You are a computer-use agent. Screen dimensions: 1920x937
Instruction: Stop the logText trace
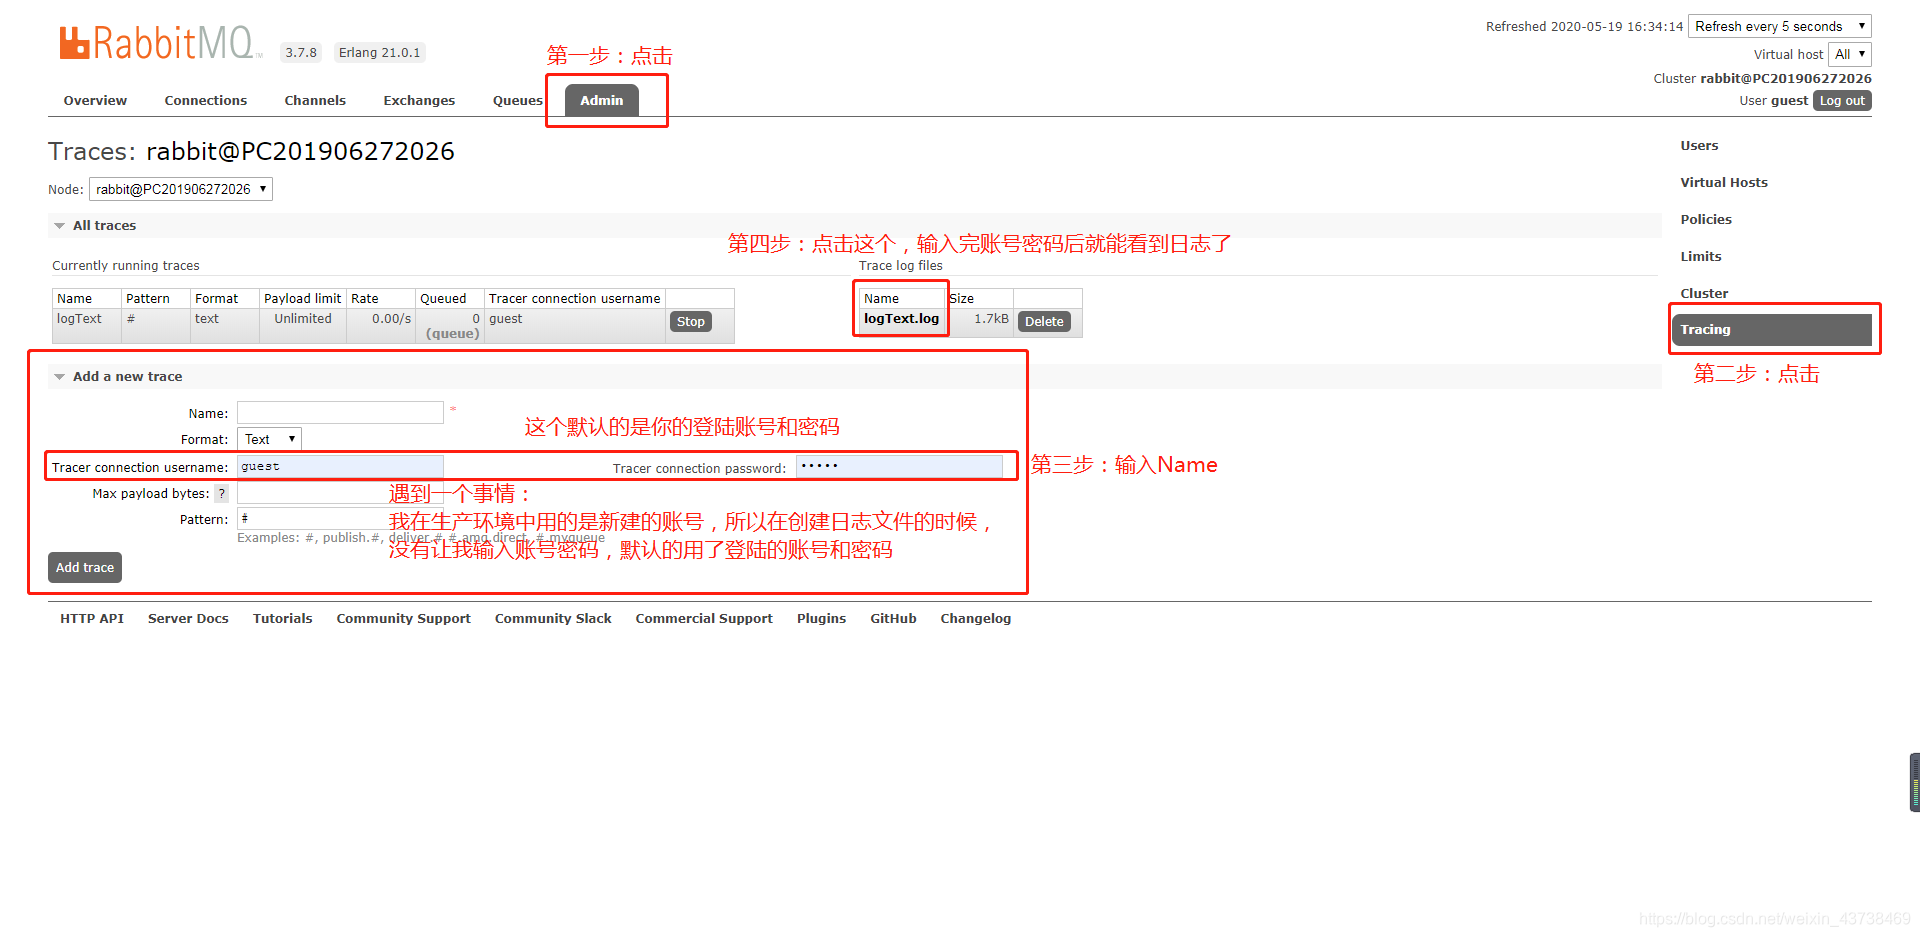point(691,321)
